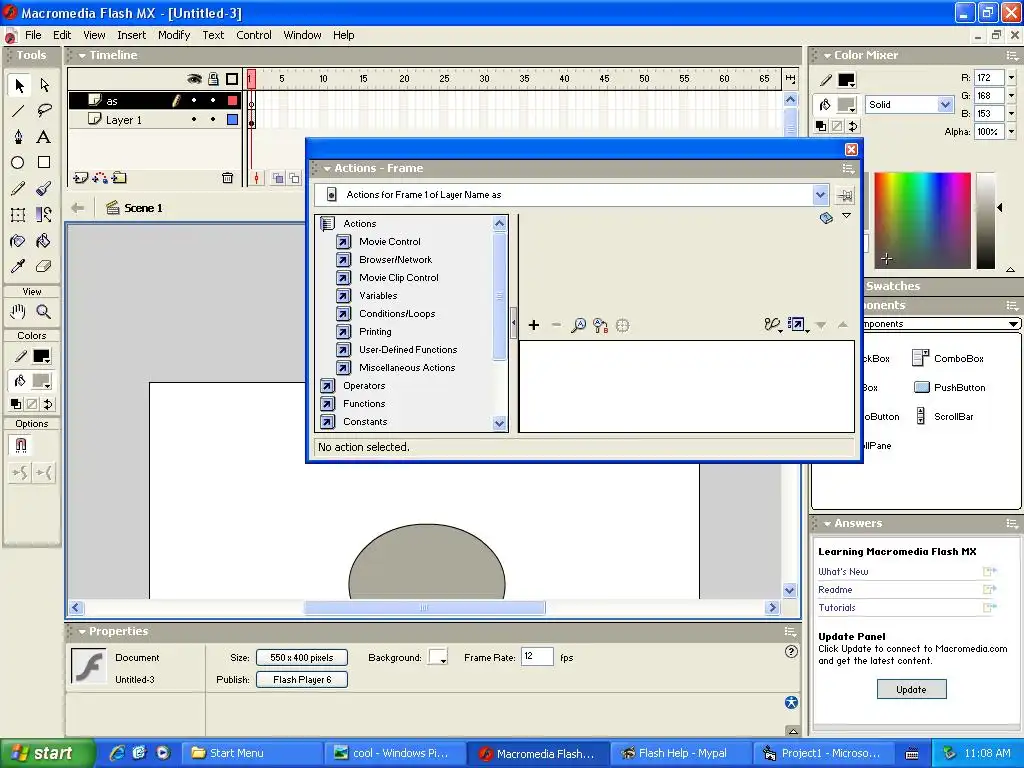Select the Eyedropper tool

point(19,266)
